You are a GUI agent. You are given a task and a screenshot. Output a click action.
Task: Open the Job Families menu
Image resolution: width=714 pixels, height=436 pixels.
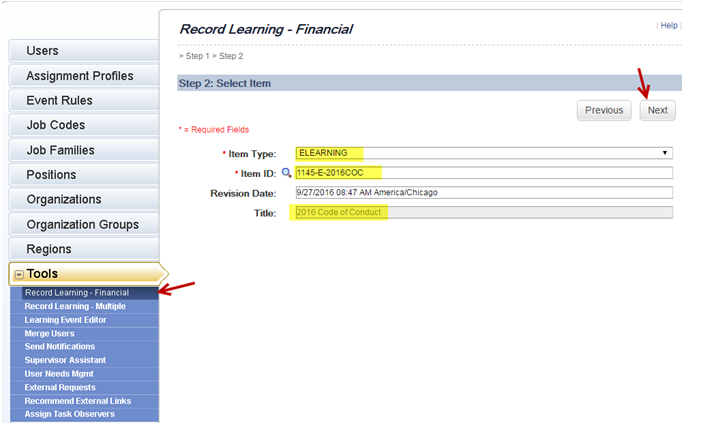(84, 150)
